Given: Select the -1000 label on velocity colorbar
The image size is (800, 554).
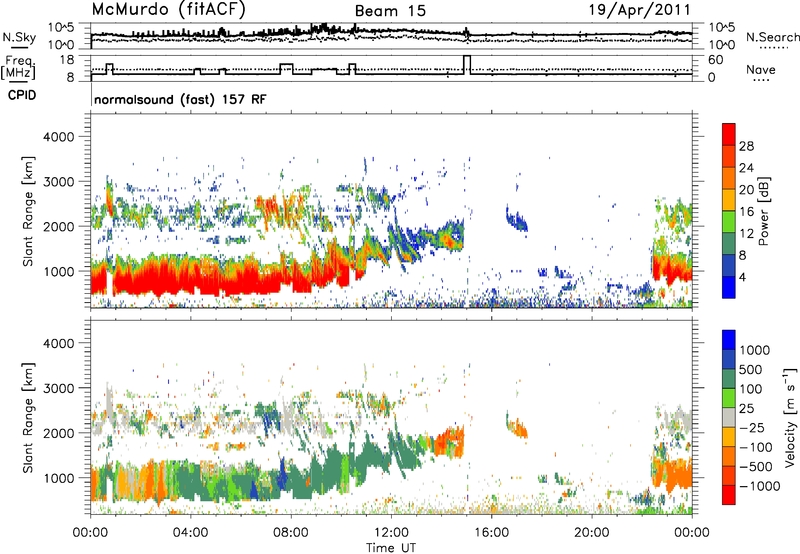Looking at the screenshot, I should 760,486.
